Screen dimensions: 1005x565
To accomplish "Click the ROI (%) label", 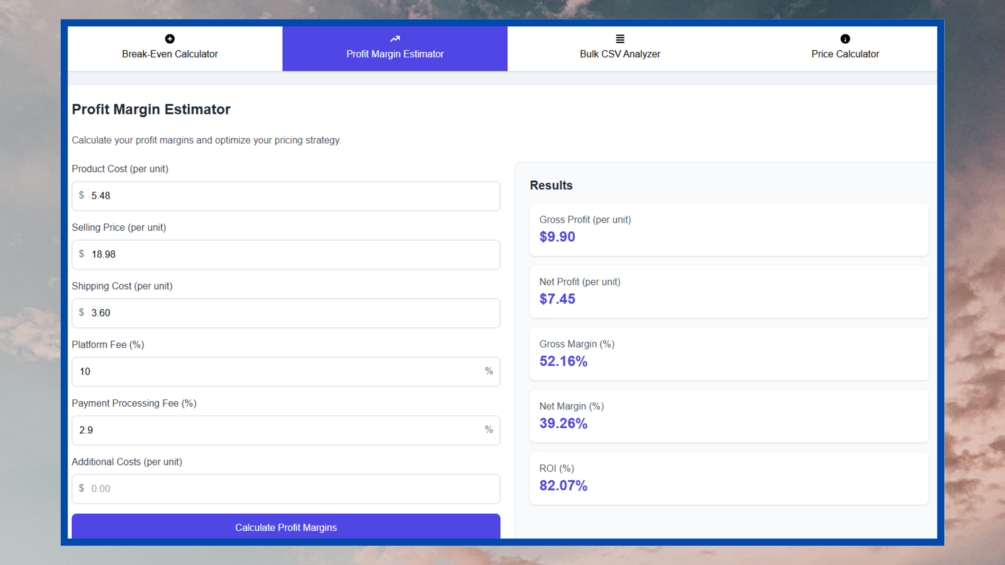I will tap(556, 468).
